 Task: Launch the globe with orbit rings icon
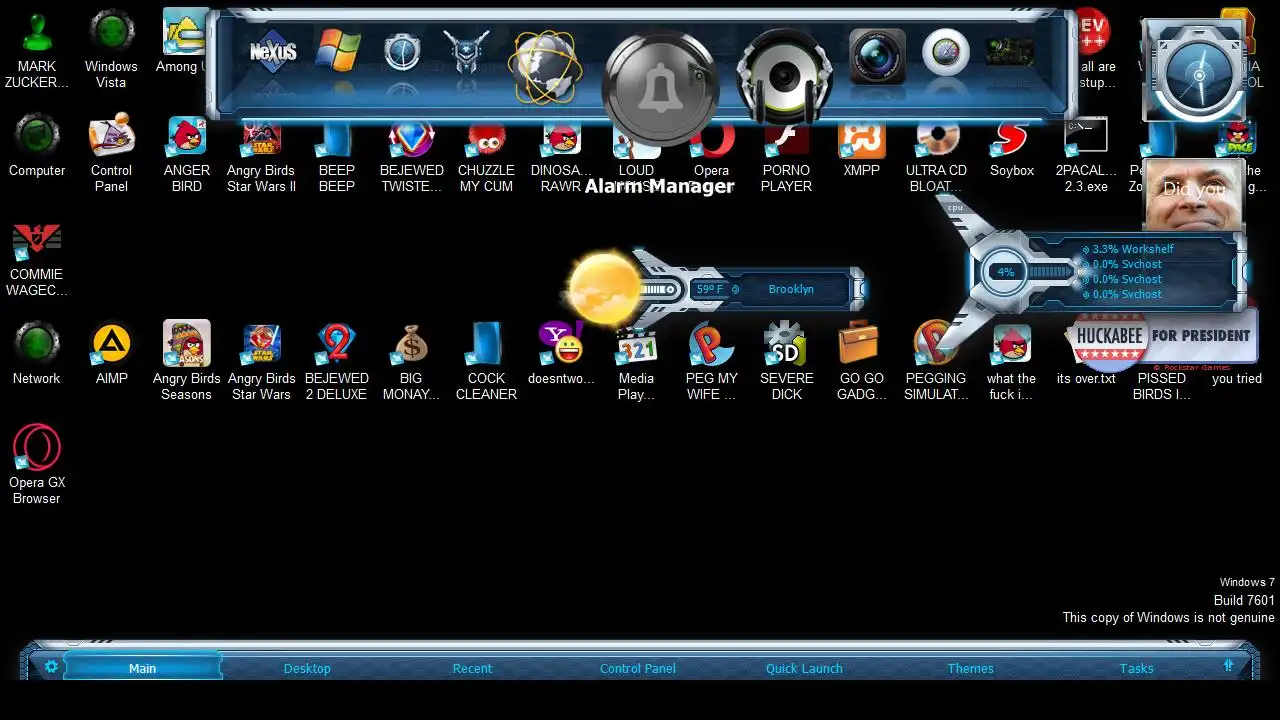[545, 66]
